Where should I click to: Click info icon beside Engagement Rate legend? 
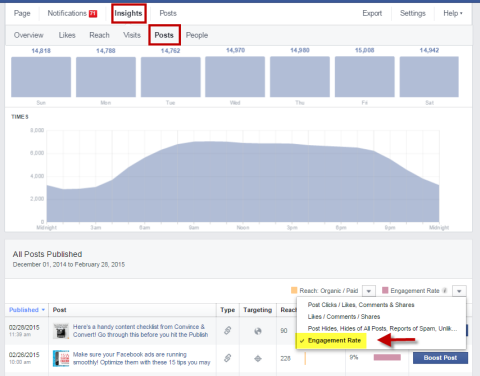point(445,290)
